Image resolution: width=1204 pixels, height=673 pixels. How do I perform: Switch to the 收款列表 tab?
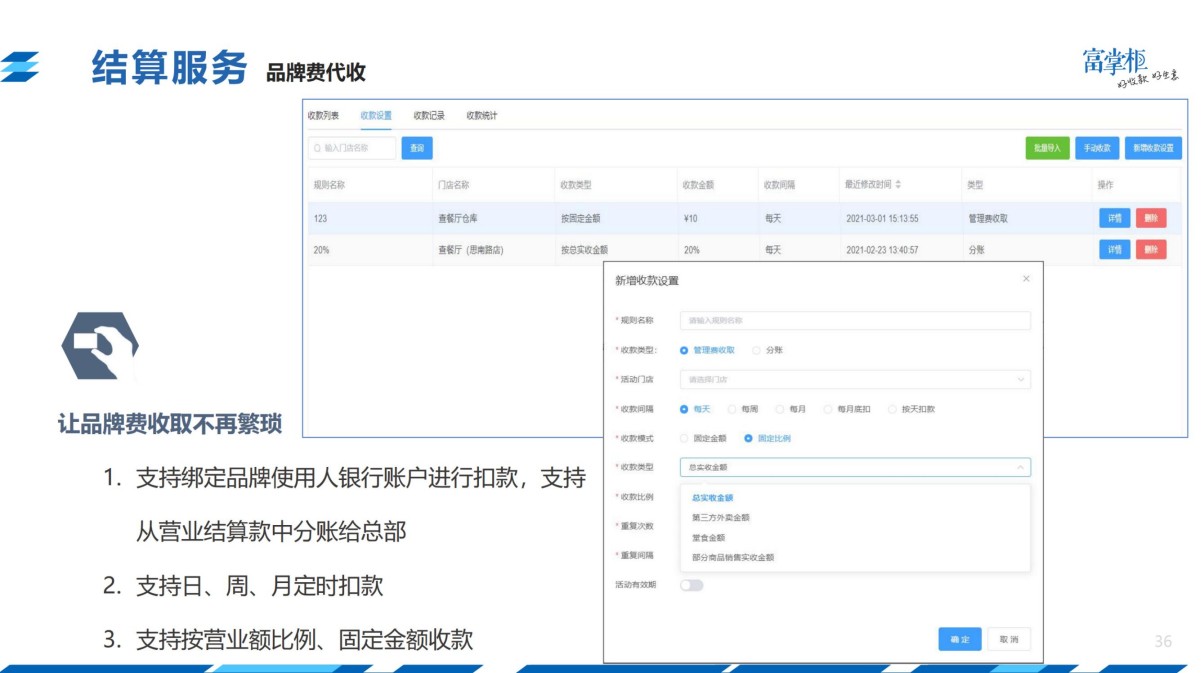324,116
